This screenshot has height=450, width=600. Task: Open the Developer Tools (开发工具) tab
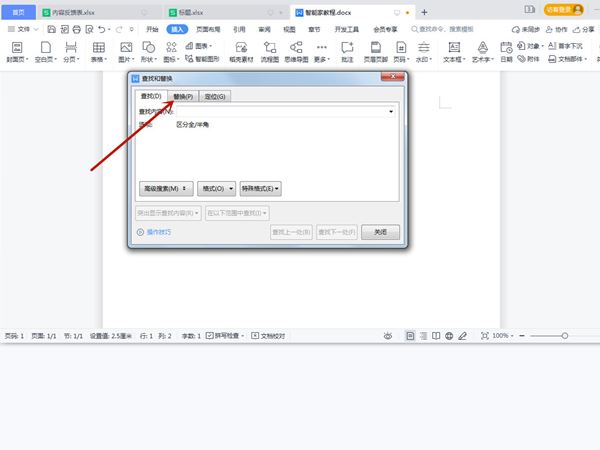[x=347, y=29]
